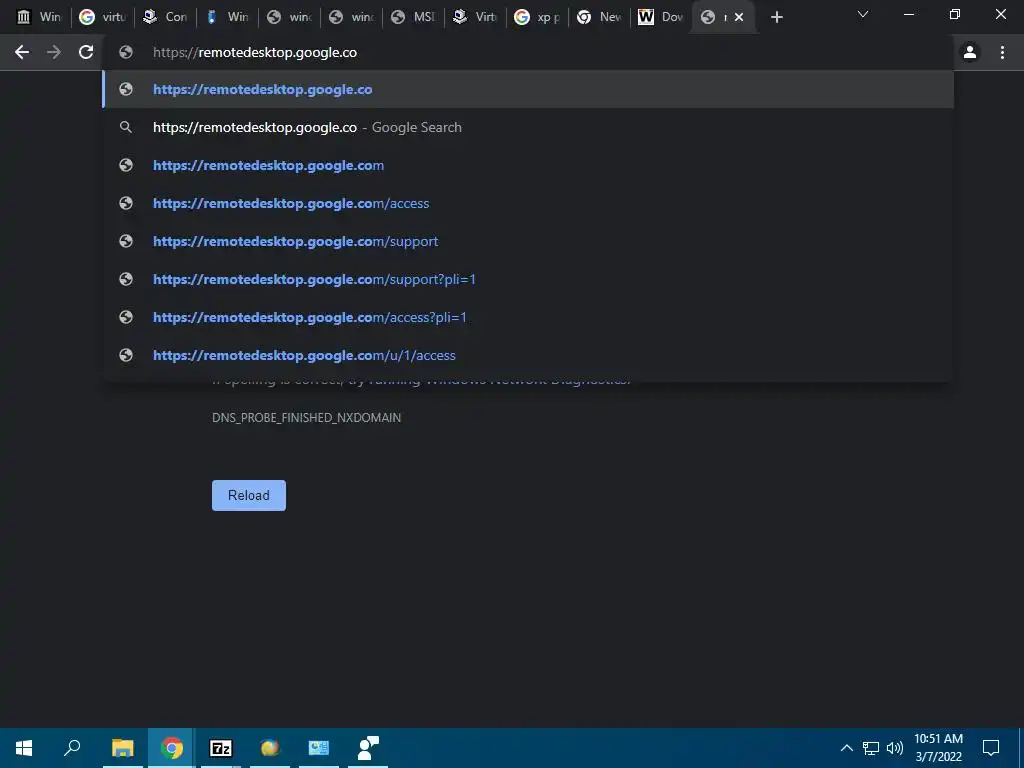Open clock showing 10:51 AM

pos(938,748)
